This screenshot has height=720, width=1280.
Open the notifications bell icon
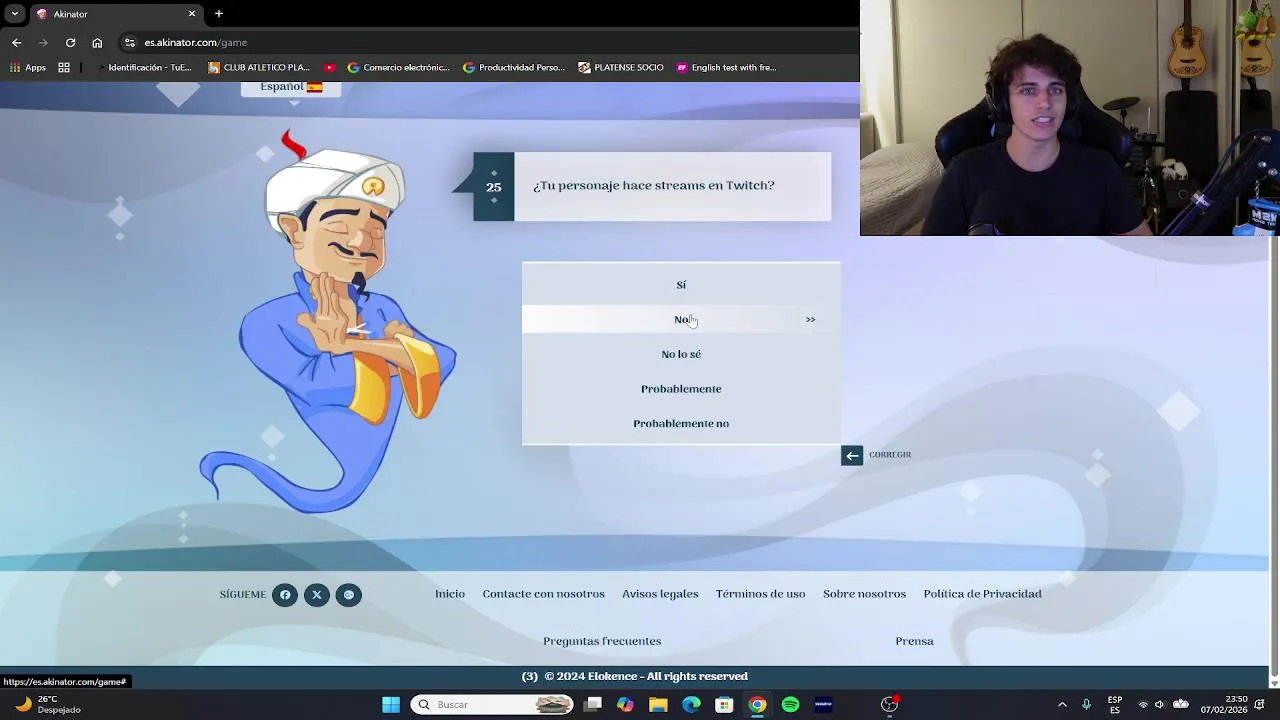(x=1260, y=705)
